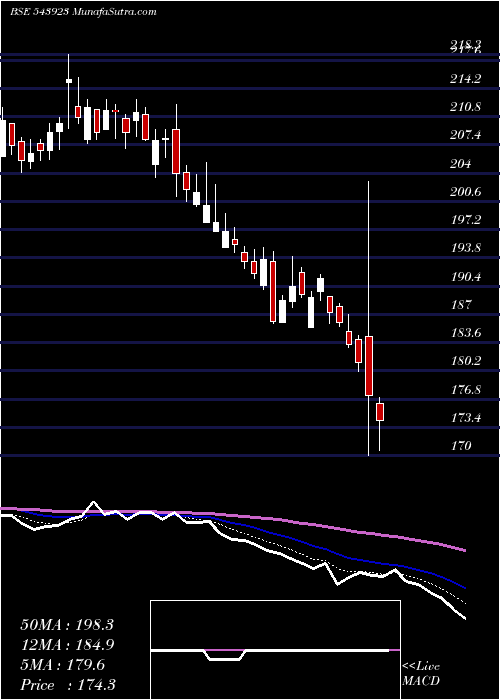Viewport: 500px width, 700px height.
Task: Choose the 183.6 axis value
Action: click(466, 333)
